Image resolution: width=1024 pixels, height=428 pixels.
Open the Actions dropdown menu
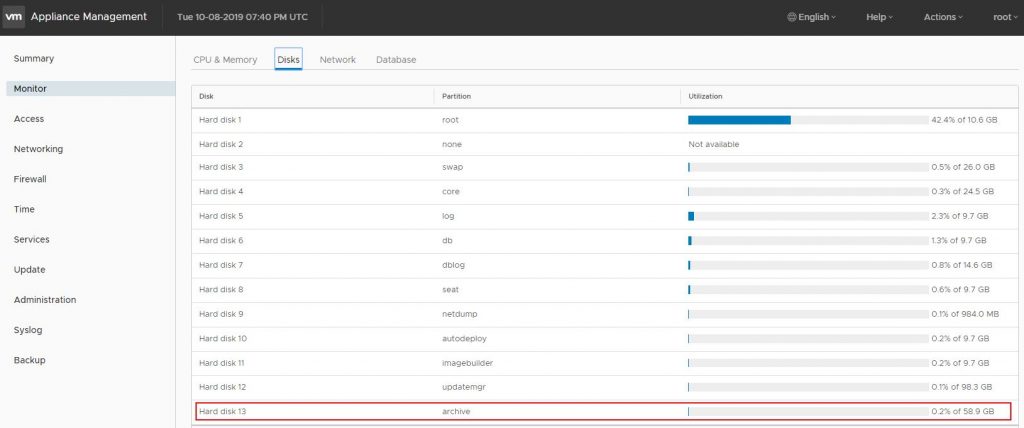943,17
